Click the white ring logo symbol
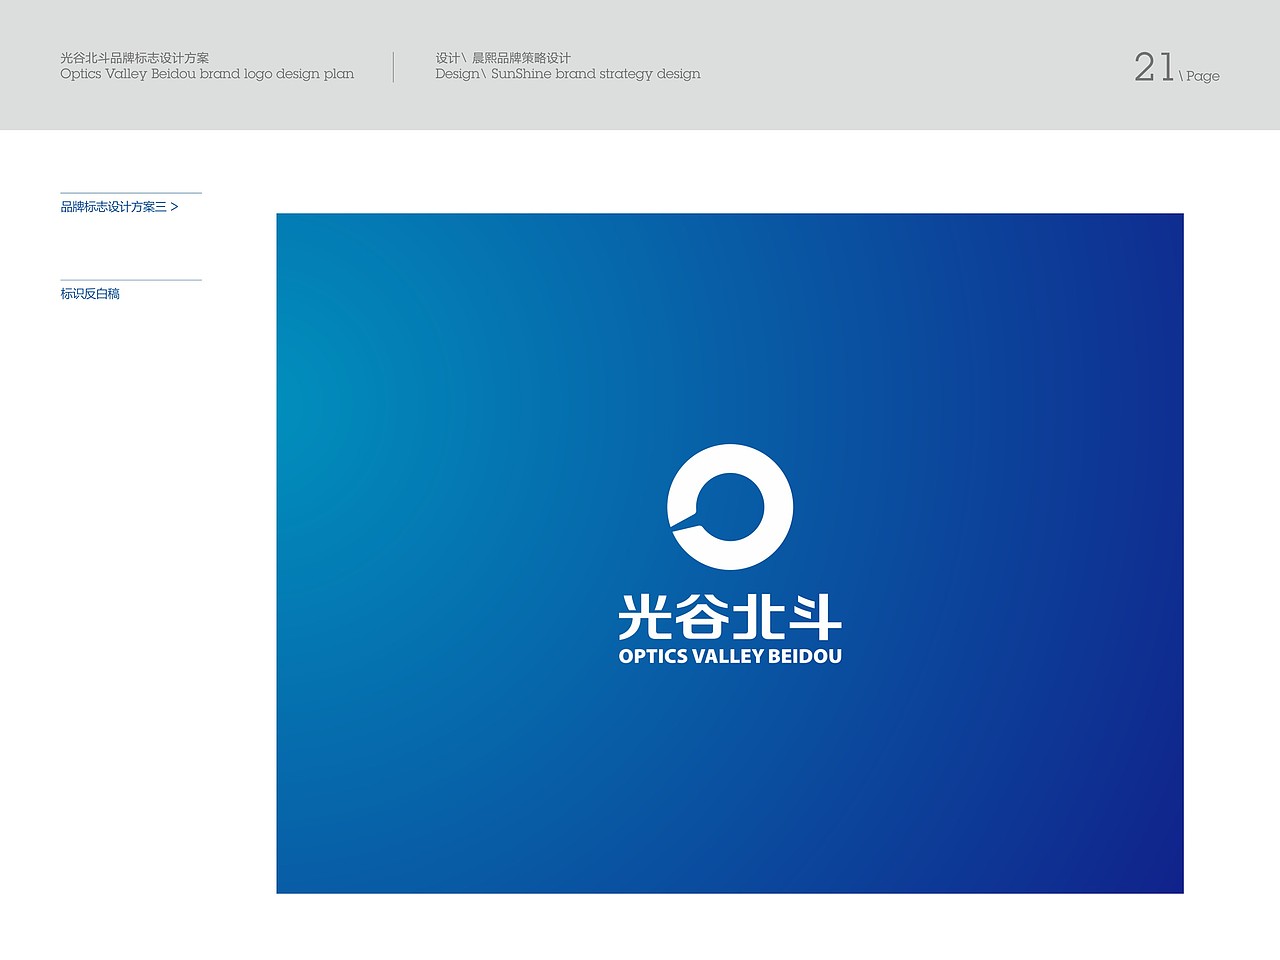Image resolution: width=1280 pixels, height=960 pixels. click(730, 507)
